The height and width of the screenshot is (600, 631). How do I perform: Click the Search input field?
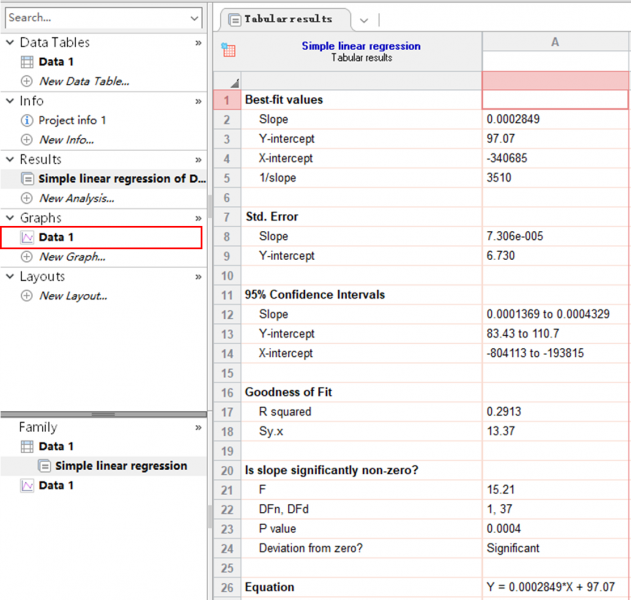coord(95,18)
